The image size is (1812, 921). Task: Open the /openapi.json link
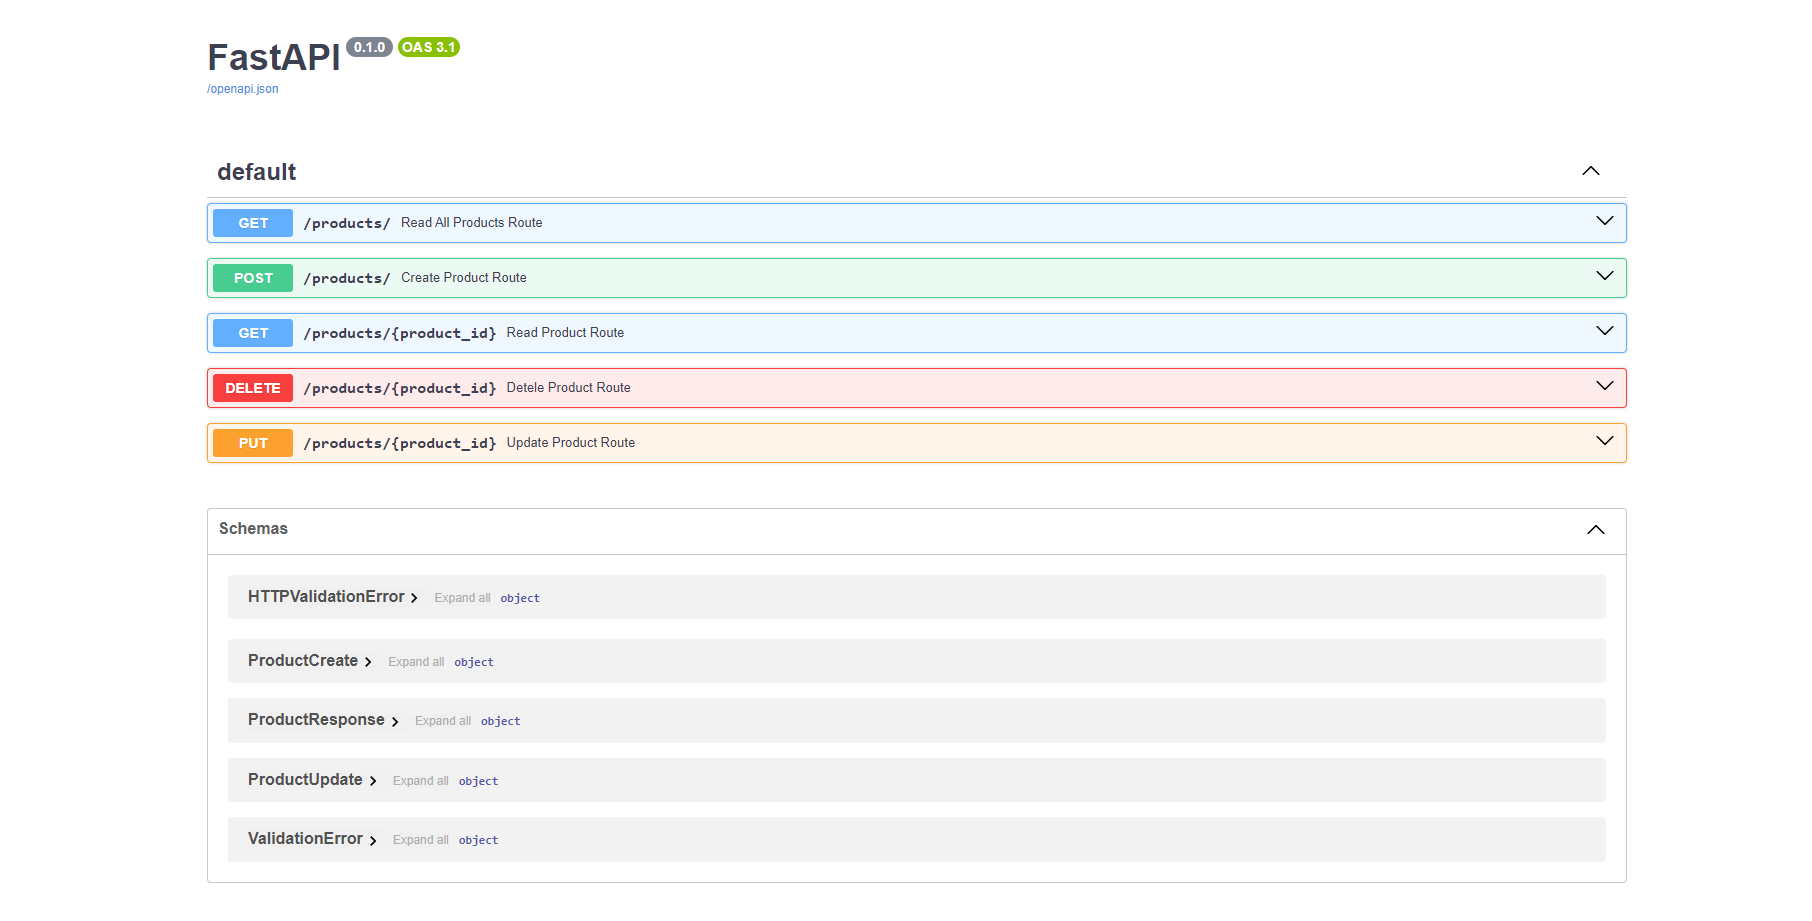tap(242, 89)
